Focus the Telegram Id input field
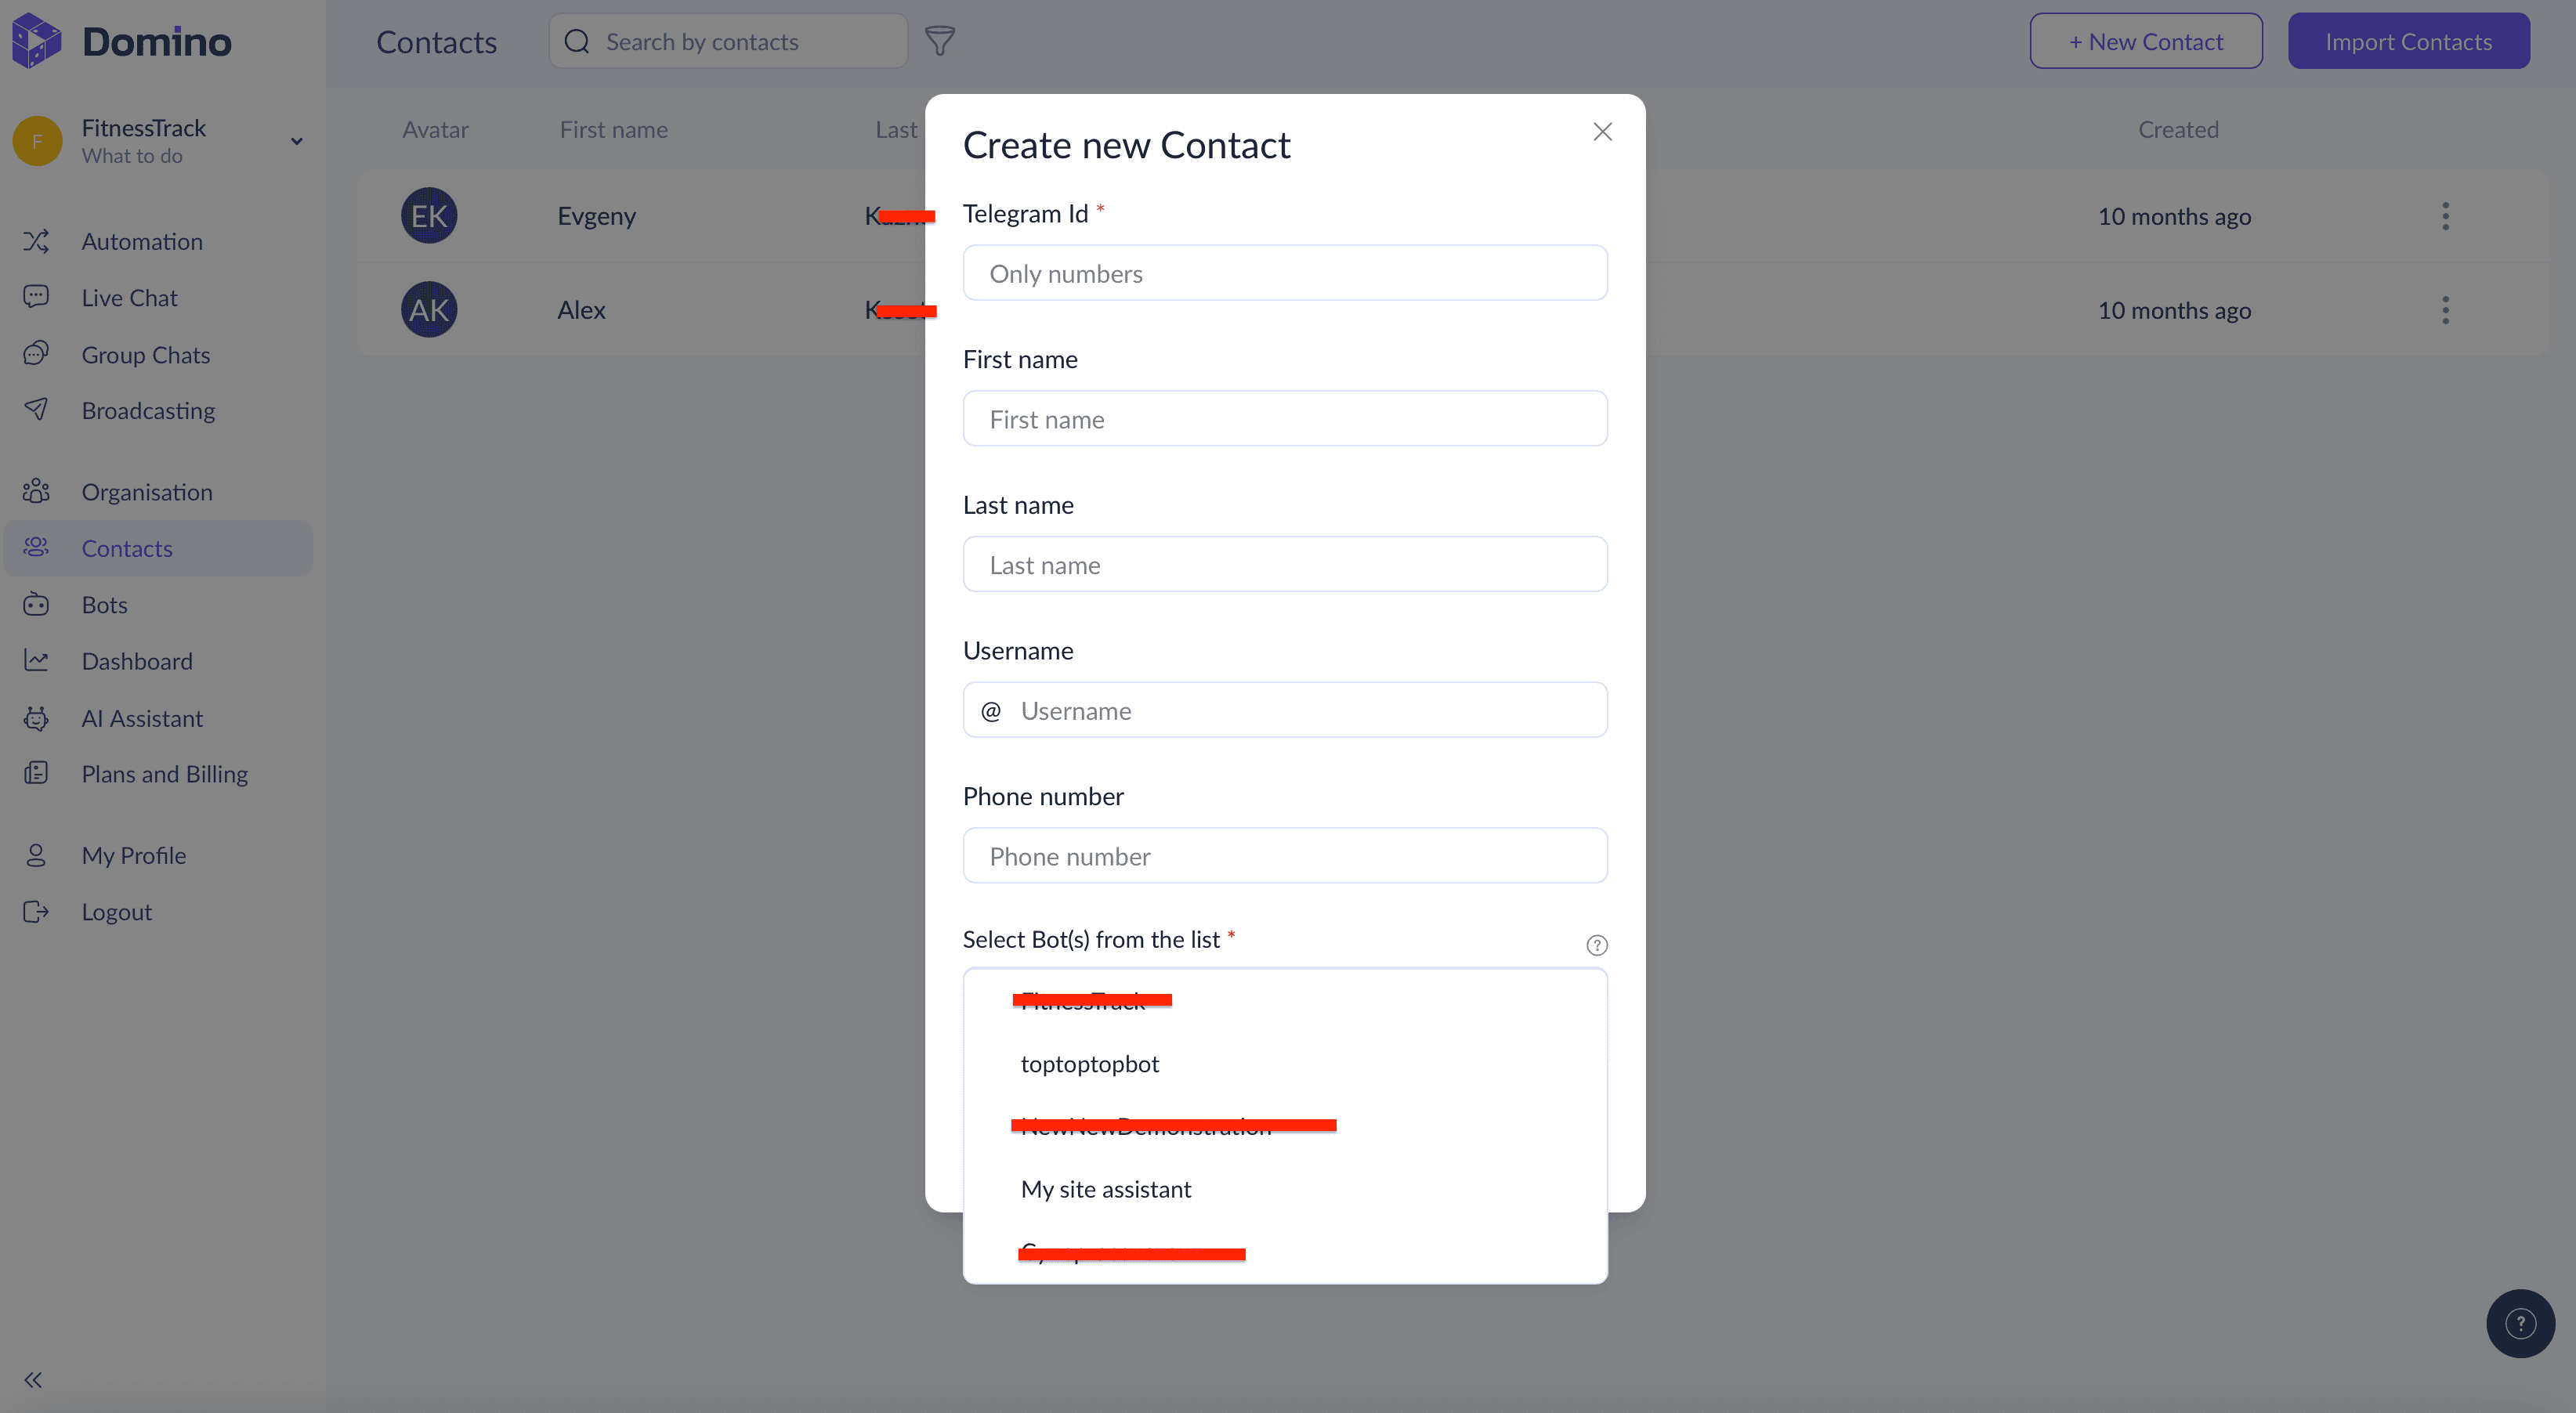Viewport: 2576px width, 1413px height. [1284, 273]
